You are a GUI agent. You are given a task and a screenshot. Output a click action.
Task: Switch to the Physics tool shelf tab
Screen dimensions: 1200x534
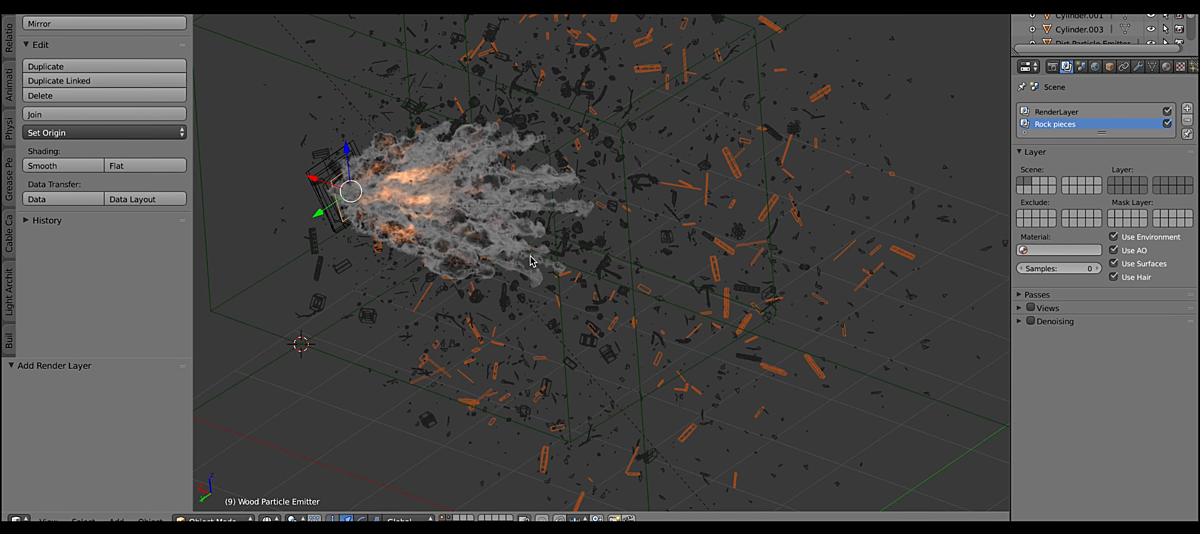[x=9, y=129]
